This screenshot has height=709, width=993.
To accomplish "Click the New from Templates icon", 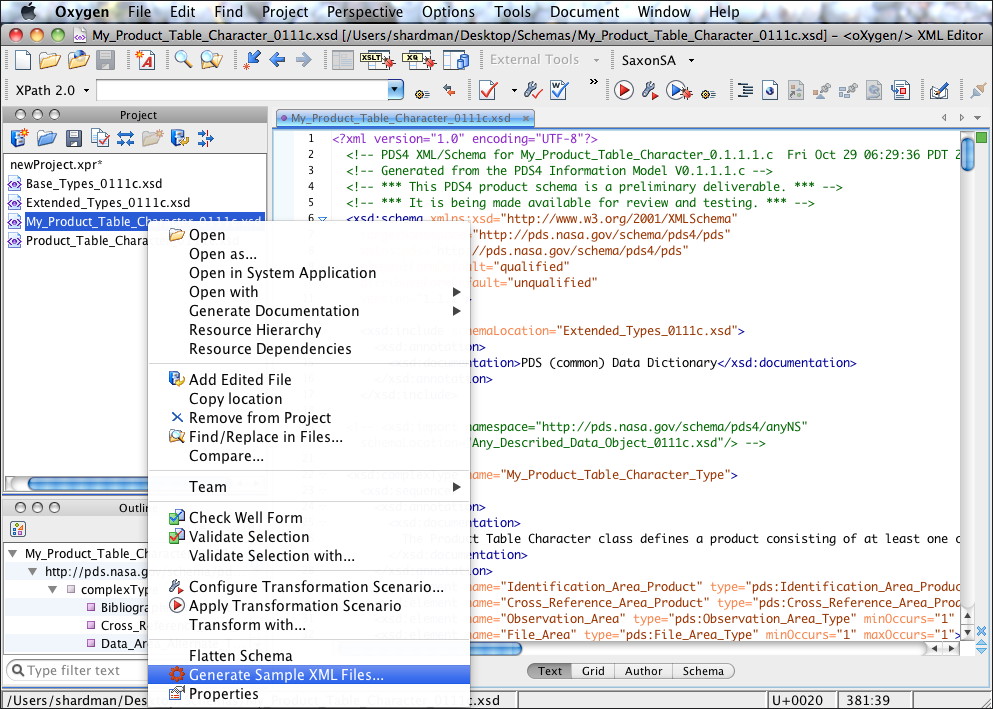I will click(146, 60).
